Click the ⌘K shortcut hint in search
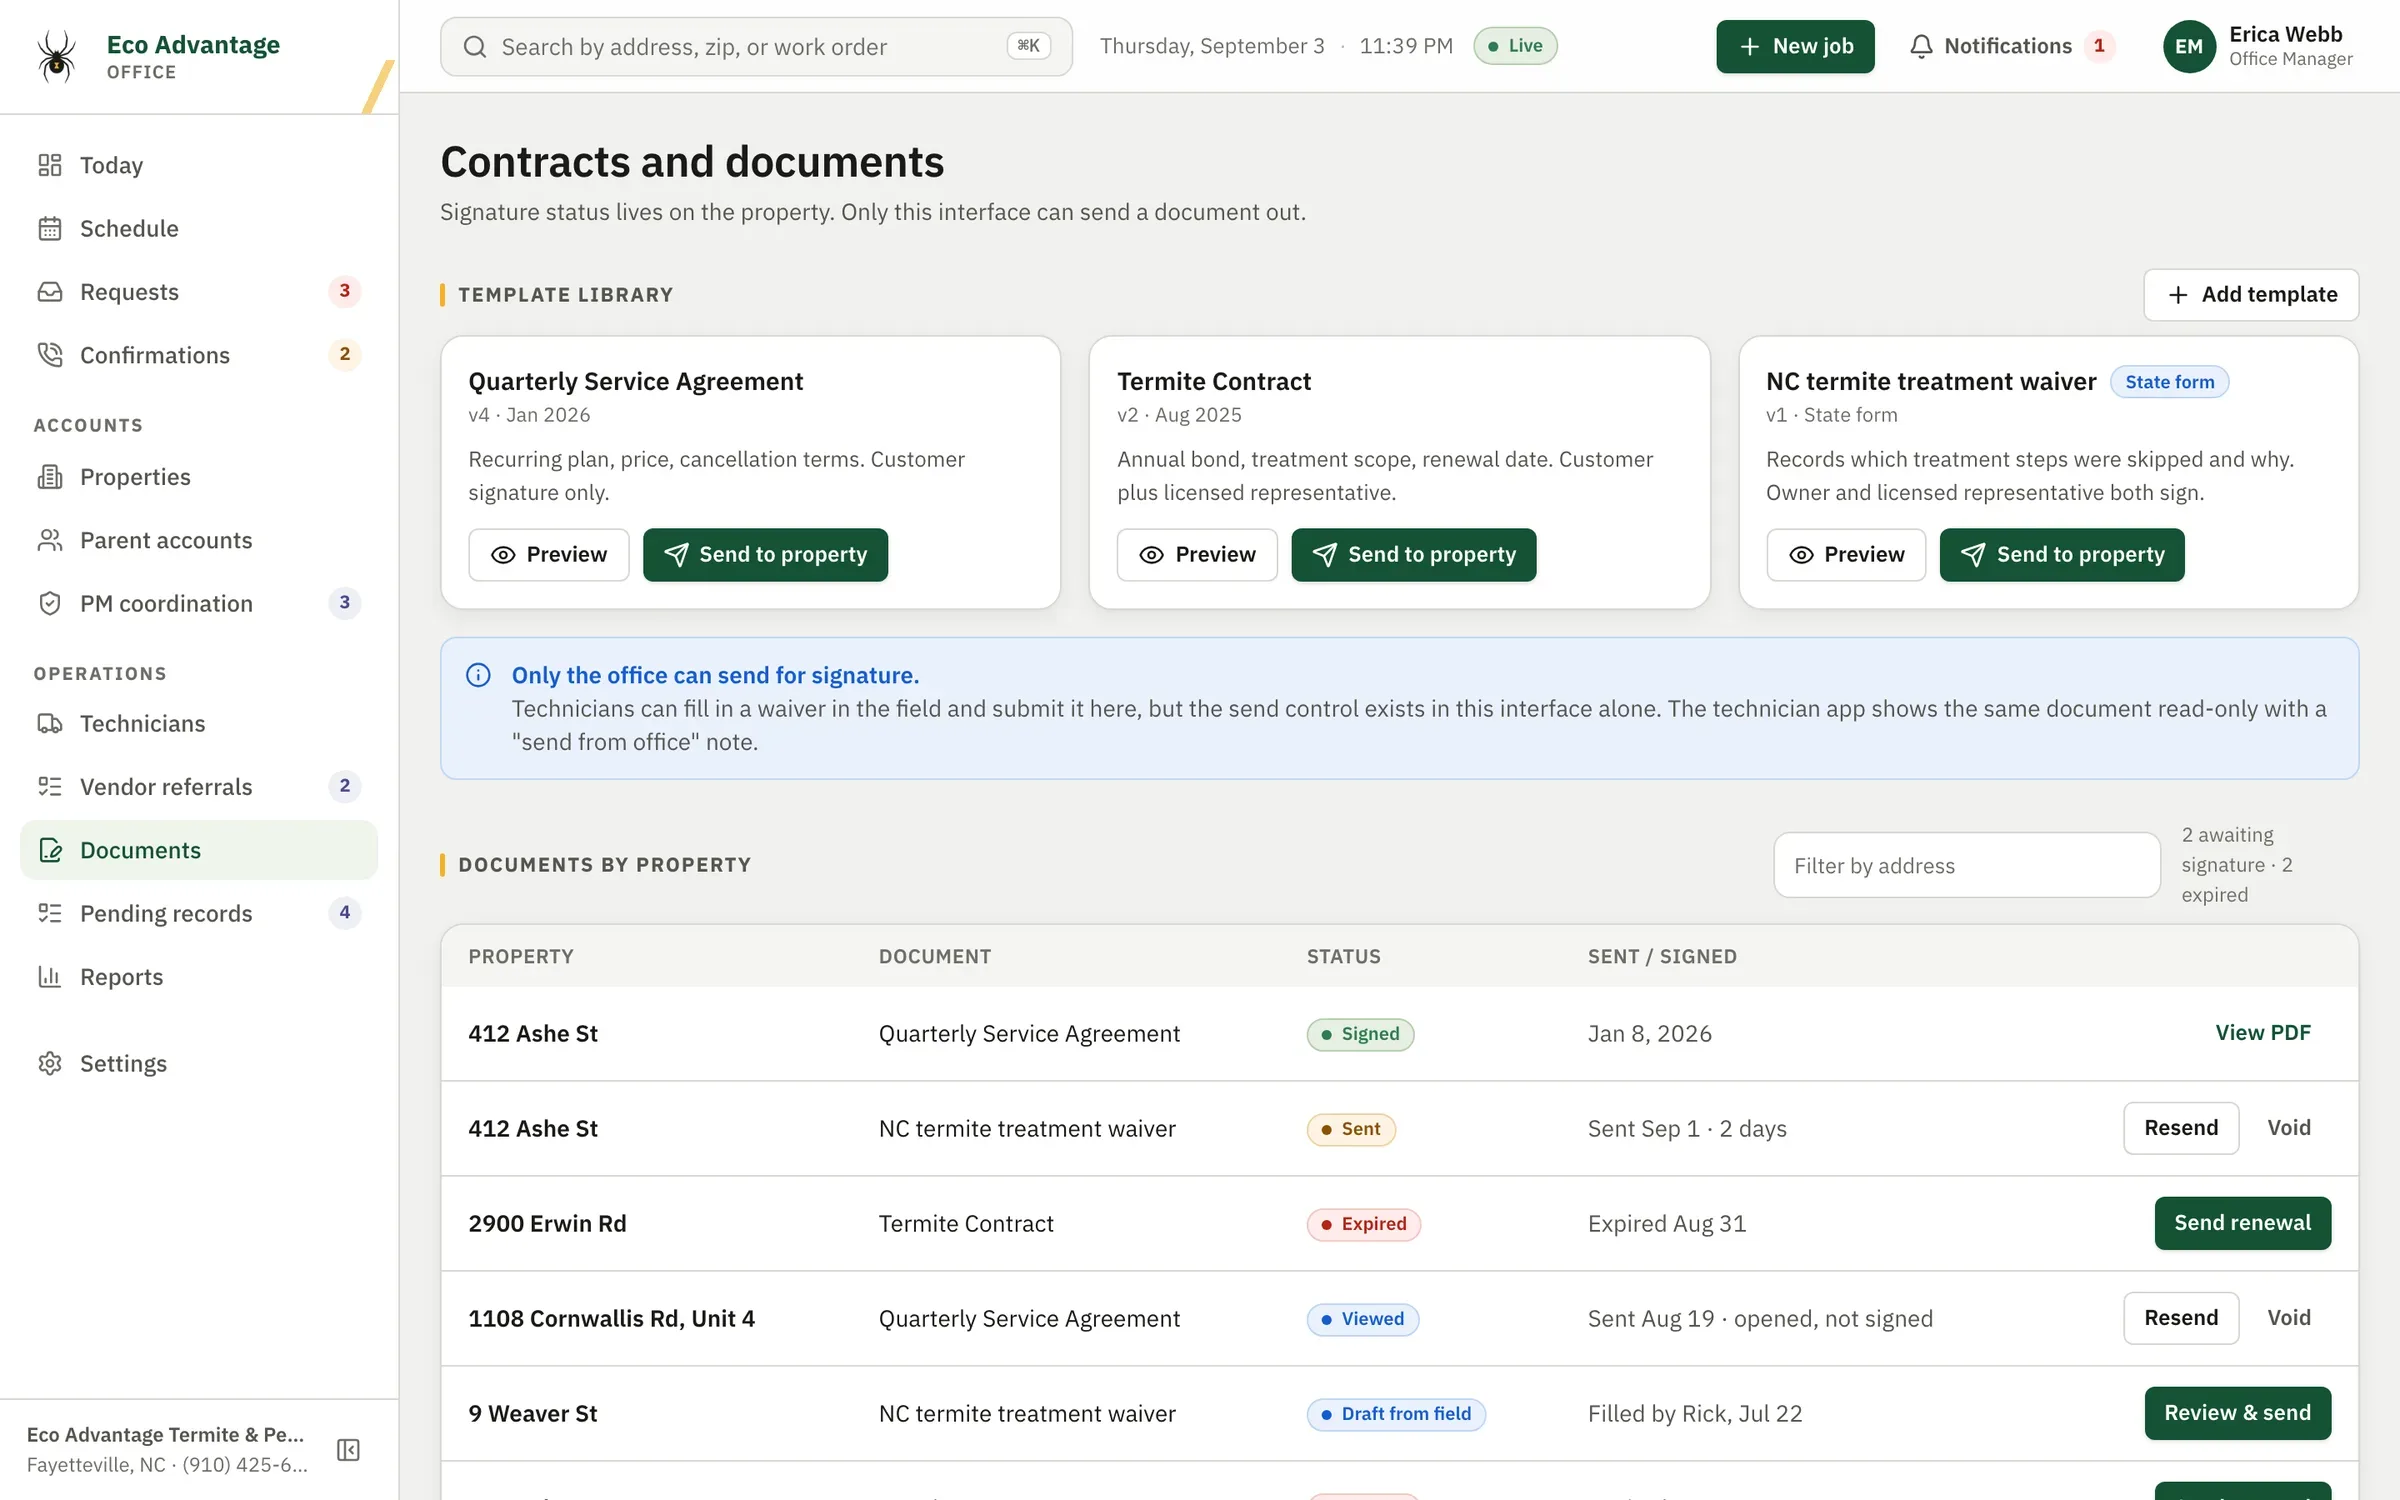Viewport: 2400px width, 1500px height. click(x=1028, y=46)
